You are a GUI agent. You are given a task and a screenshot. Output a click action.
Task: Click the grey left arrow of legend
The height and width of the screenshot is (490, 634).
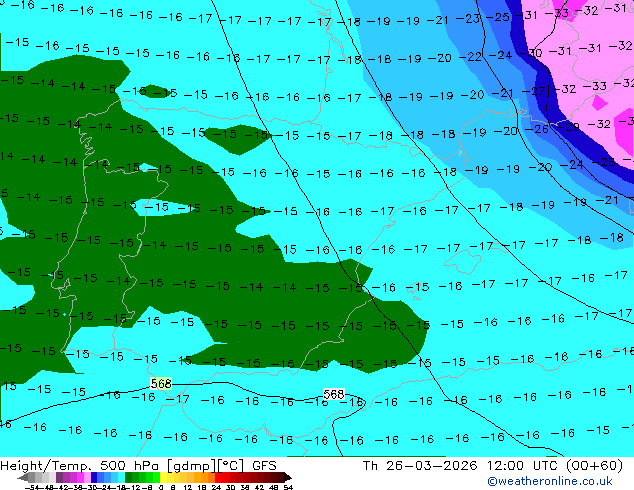click(x=23, y=477)
